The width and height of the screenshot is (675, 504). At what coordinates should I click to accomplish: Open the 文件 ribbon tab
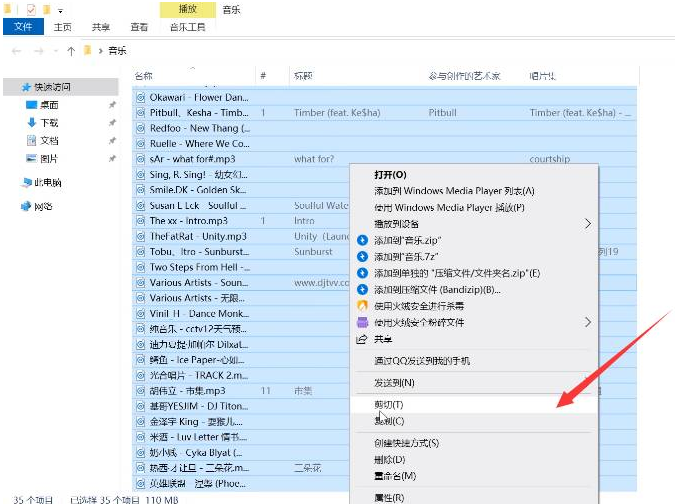coord(23,27)
